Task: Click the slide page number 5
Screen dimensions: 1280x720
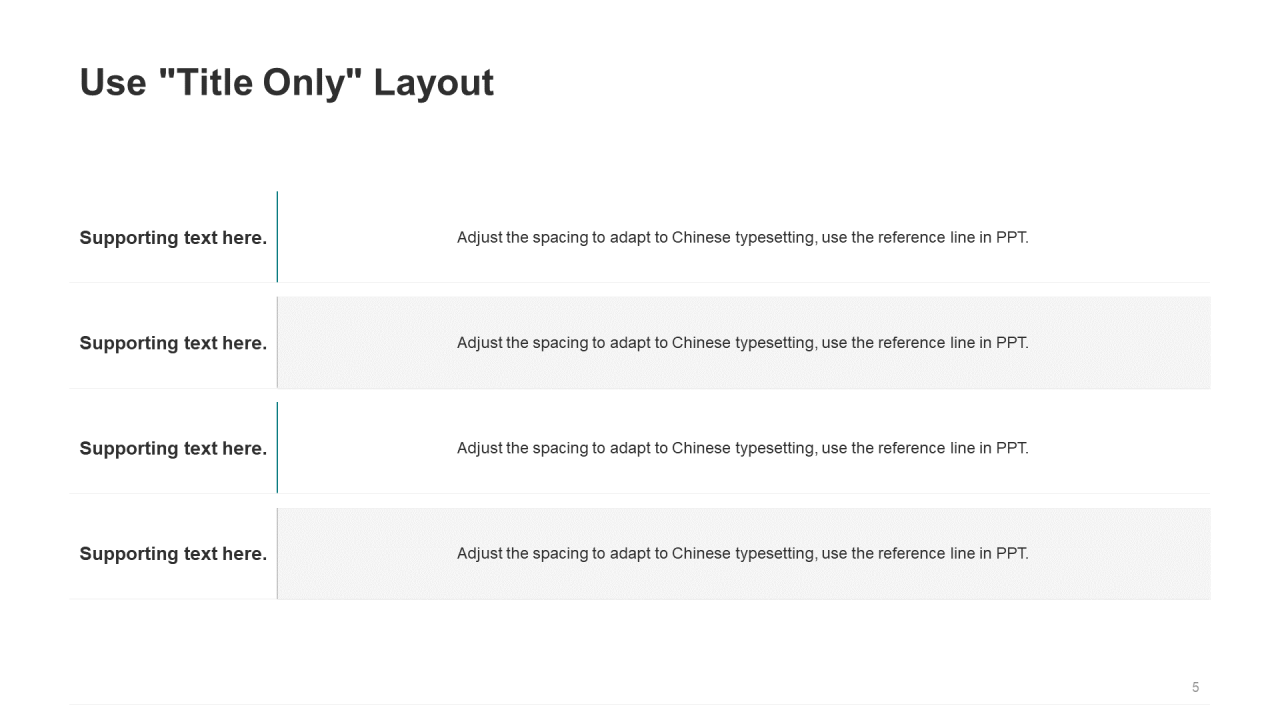Action: point(1195,687)
